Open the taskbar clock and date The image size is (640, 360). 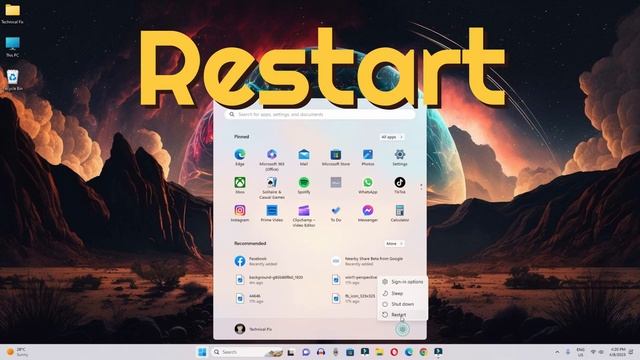[x=618, y=352]
